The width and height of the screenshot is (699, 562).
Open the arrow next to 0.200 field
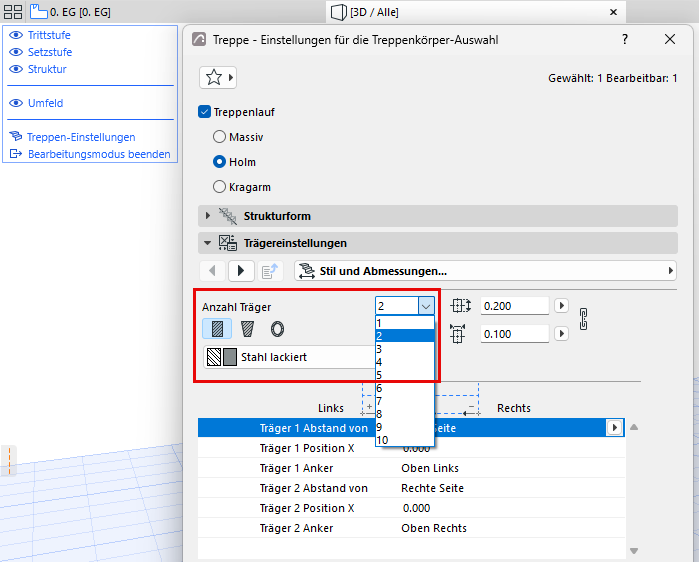point(562,306)
